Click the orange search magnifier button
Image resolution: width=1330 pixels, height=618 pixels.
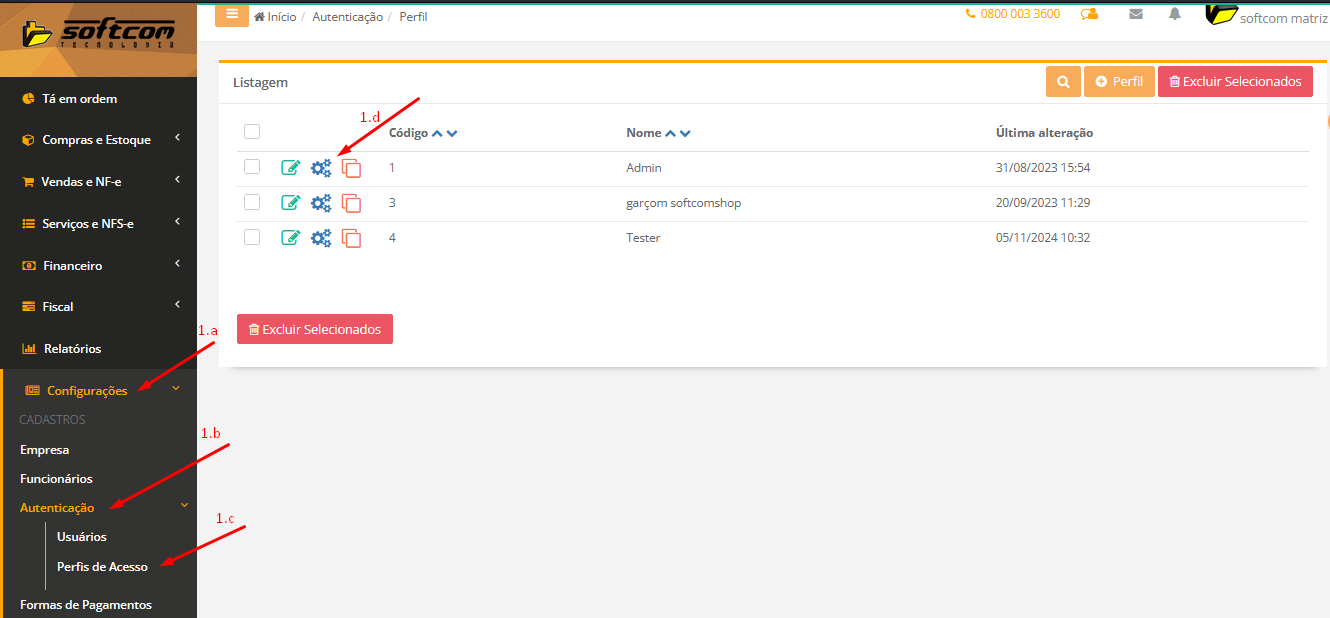point(1063,82)
